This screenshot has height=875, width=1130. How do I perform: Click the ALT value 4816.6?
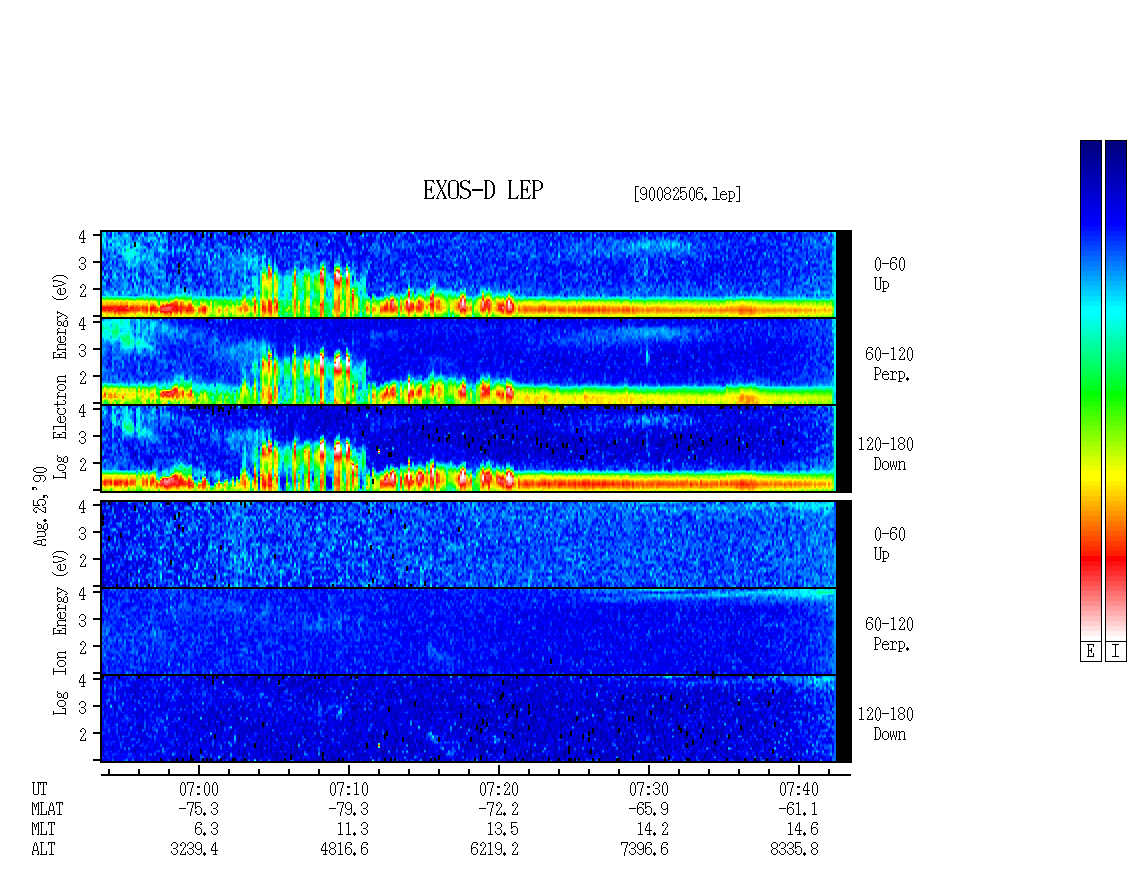(x=344, y=850)
